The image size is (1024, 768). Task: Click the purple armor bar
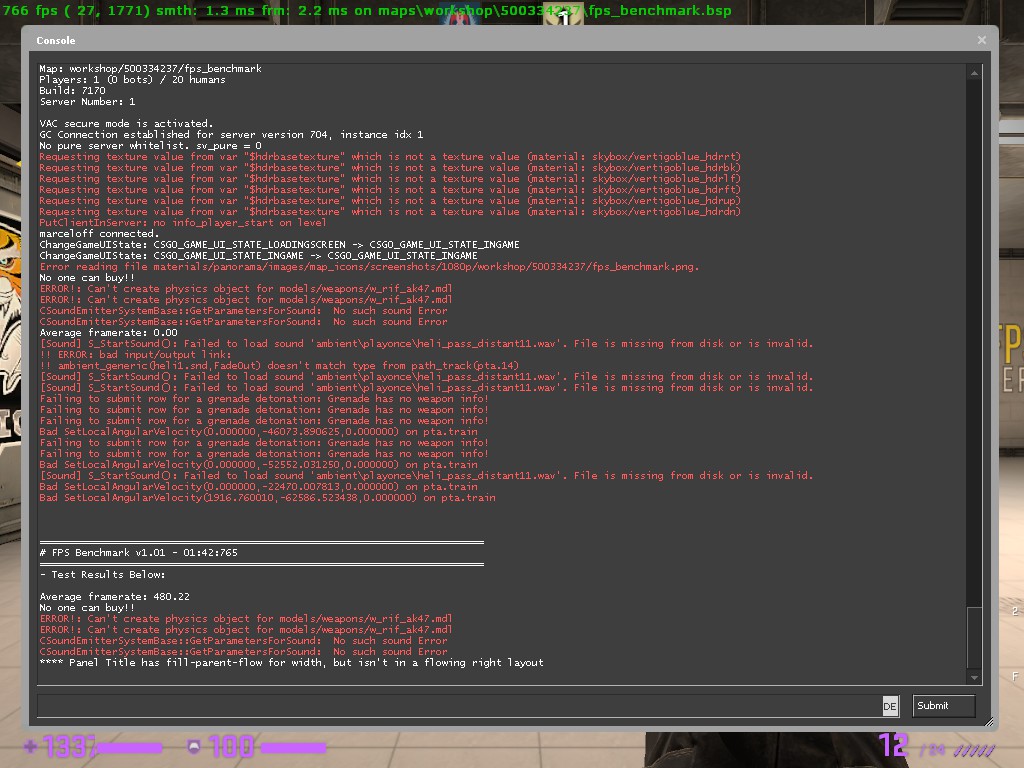pyautogui.click(x=293, y=748)
